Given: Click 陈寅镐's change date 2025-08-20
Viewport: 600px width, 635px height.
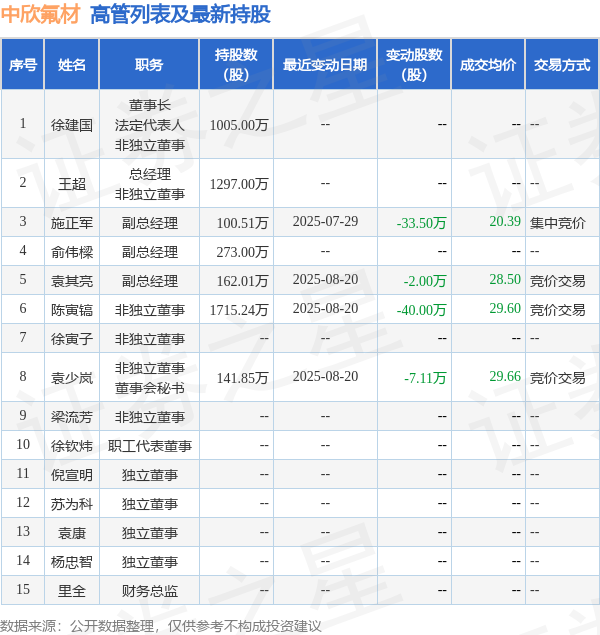Looking at the screenshot, I should [325, 308].
